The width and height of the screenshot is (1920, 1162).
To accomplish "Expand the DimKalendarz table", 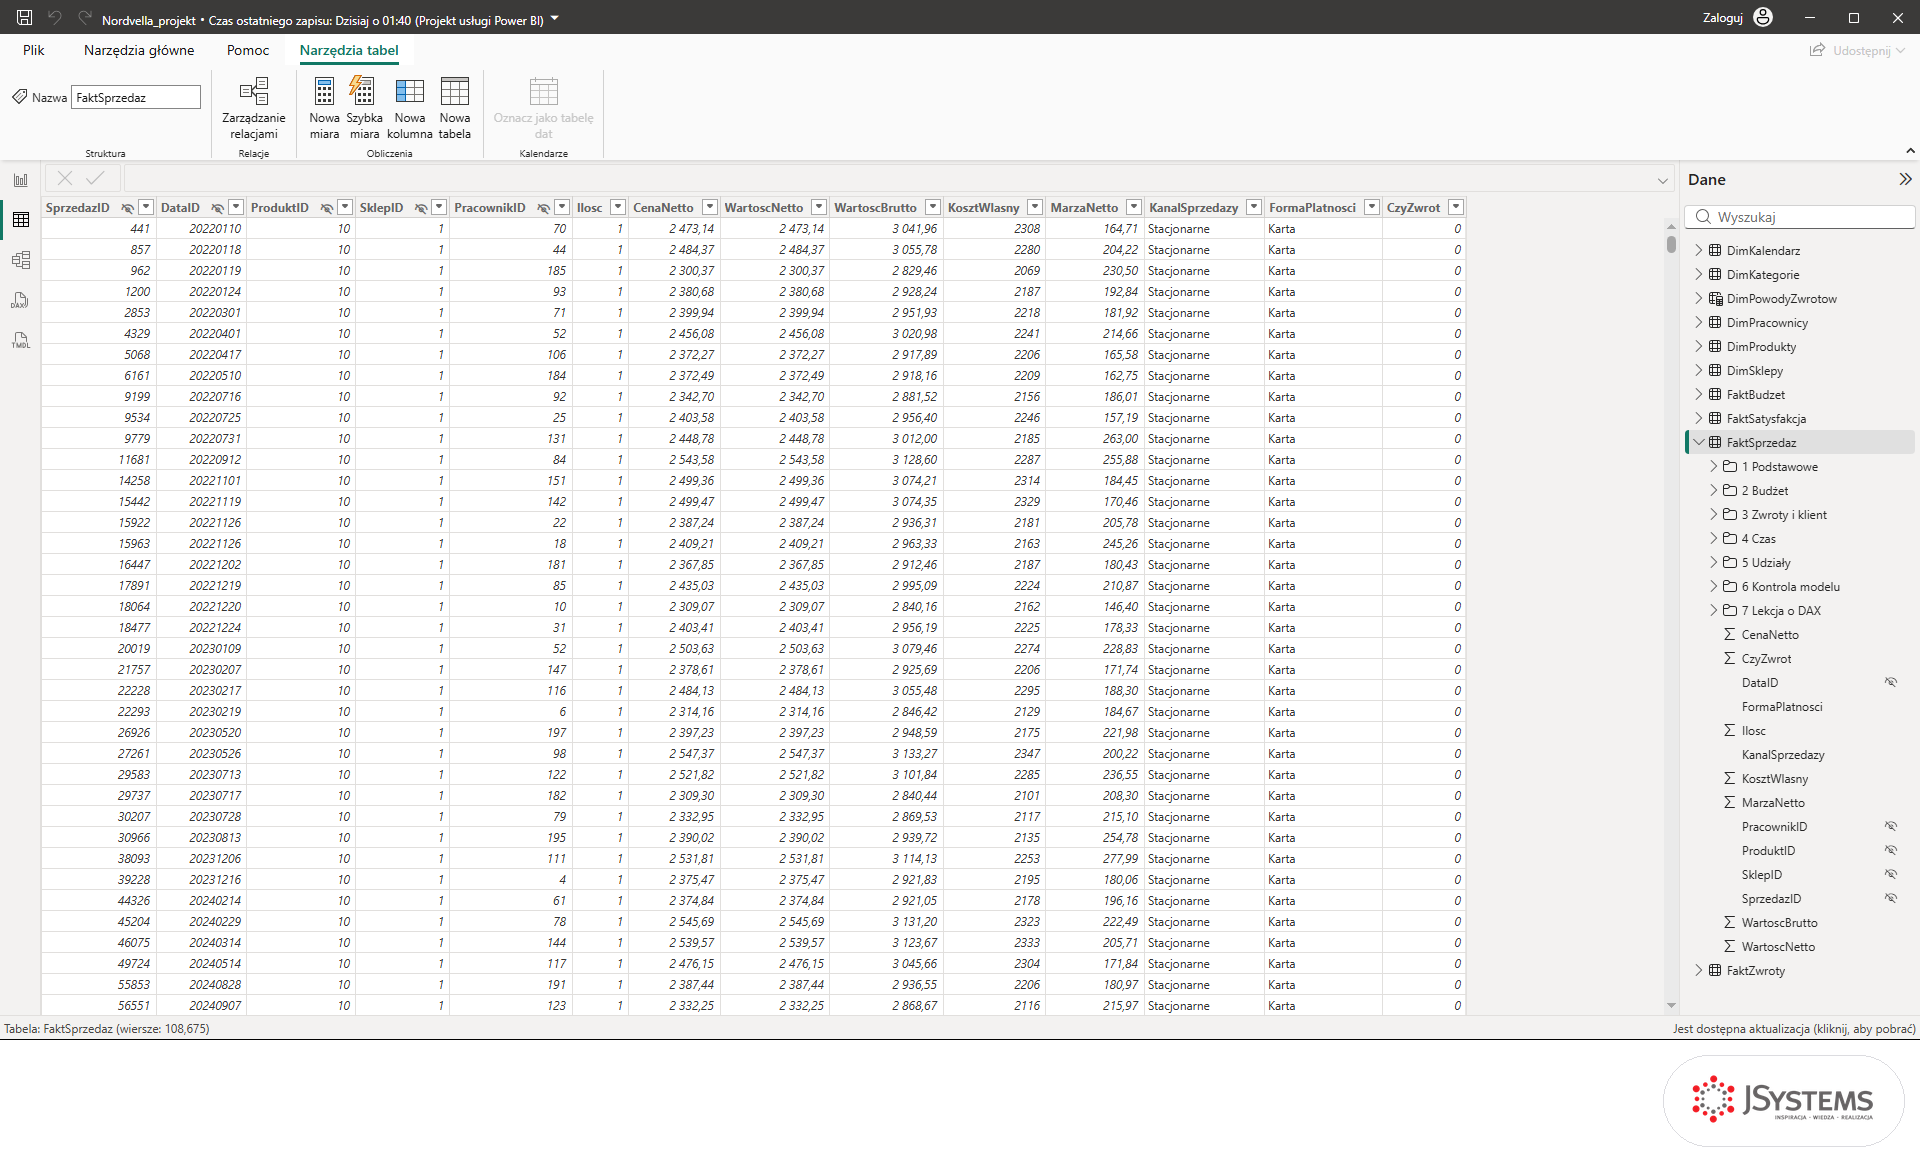I will [x=1698, y=250].
